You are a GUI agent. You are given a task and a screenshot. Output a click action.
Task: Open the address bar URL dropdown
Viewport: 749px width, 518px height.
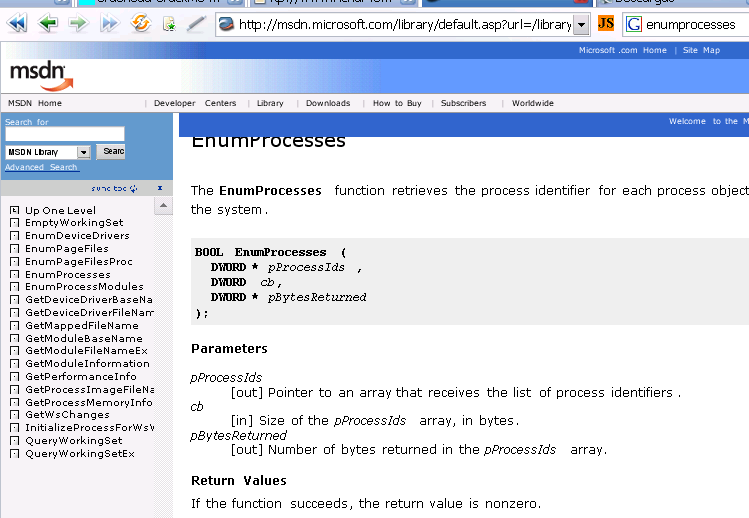coord(582,23)
